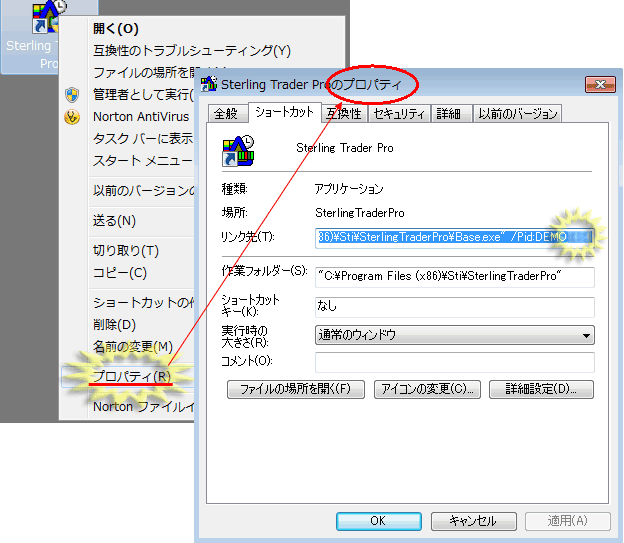Open the 実行時の大きさ dropdown

tap(454, 335)
